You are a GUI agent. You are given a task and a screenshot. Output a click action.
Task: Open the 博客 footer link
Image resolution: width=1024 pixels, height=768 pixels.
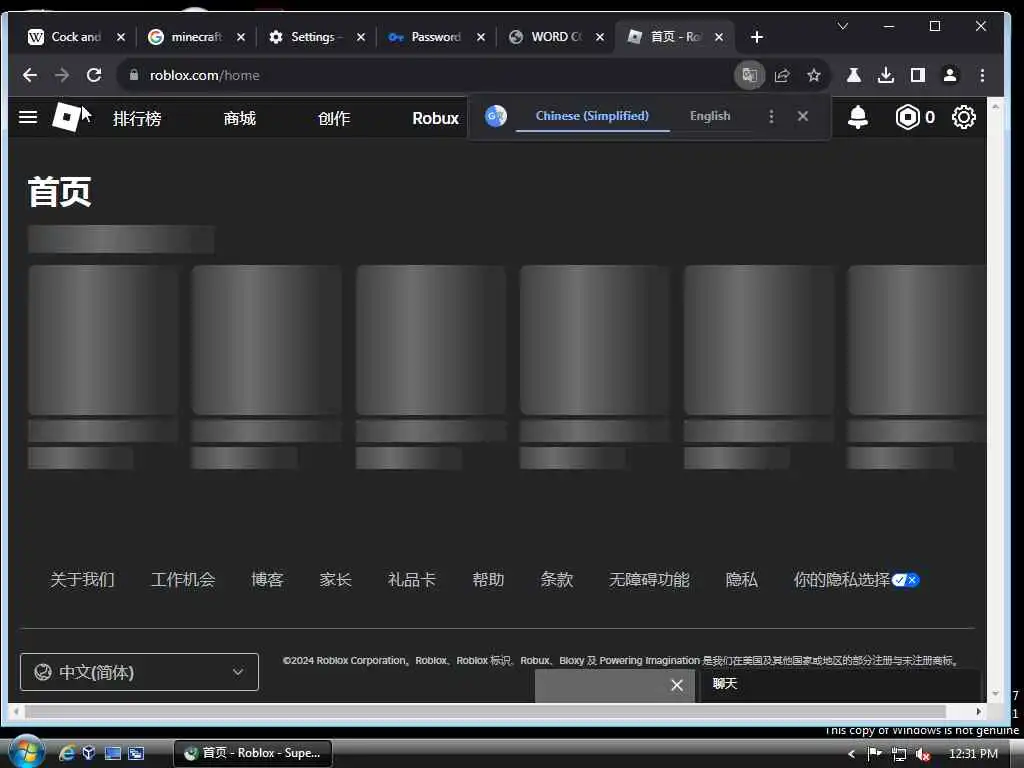click(267, 580)
